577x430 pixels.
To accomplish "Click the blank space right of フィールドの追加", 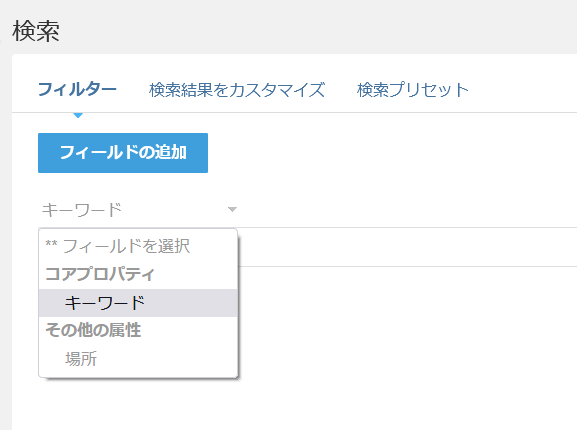I will [392, 153].
